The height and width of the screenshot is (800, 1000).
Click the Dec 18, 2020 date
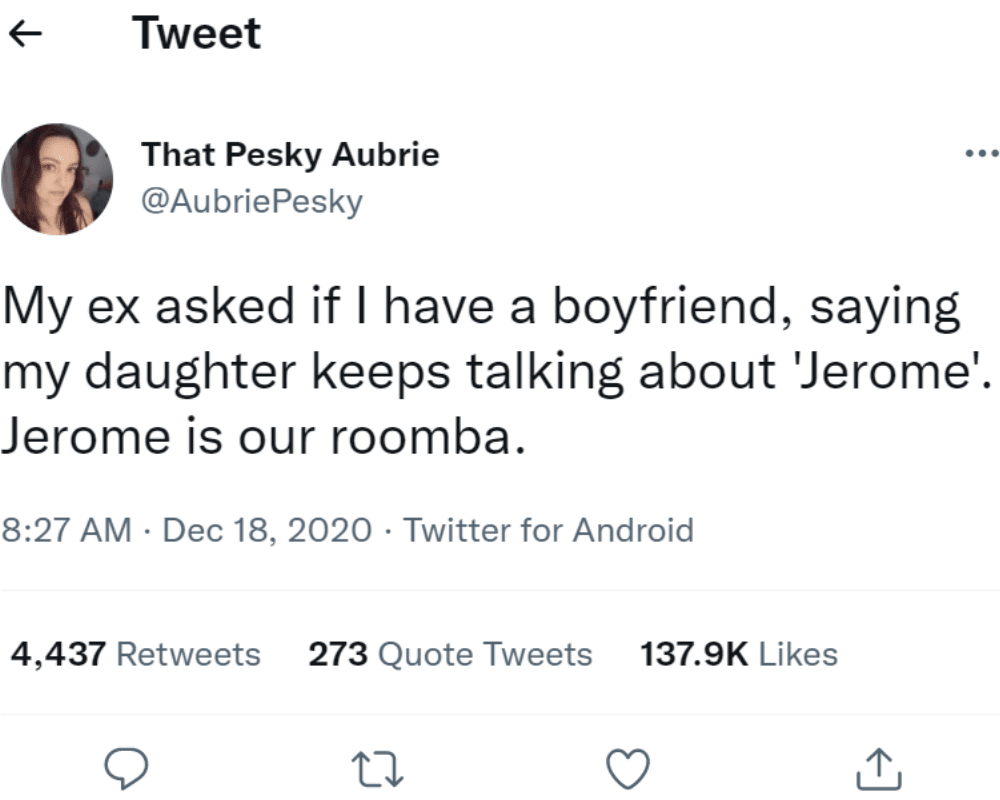pyautogui.click(x=266, y=529)
